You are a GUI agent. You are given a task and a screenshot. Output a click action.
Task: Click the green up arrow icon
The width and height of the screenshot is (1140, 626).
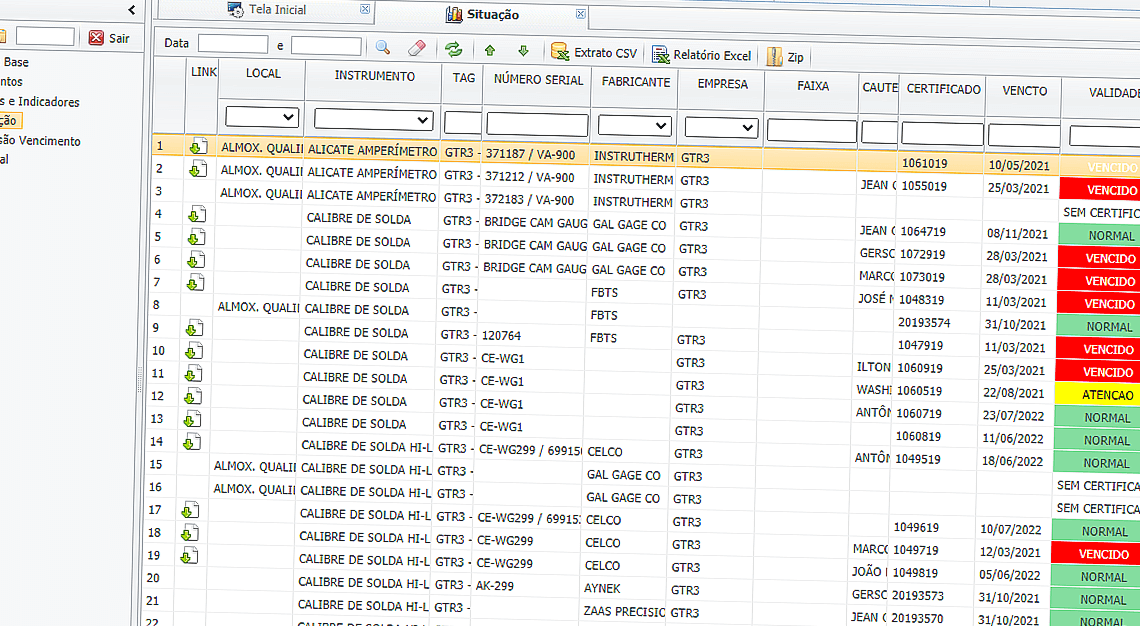(x=489, y=50)
